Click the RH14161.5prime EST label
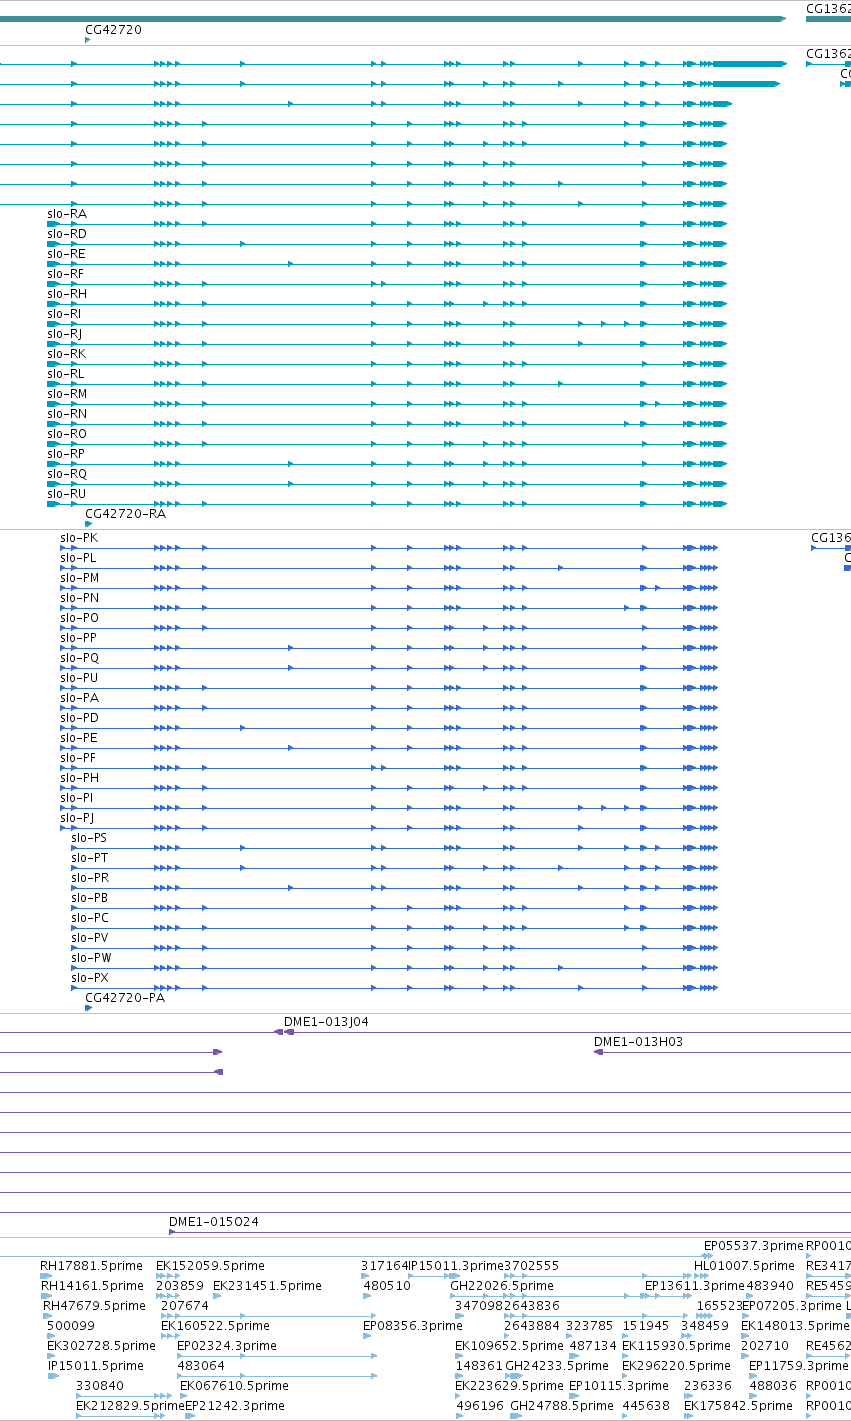Image resolution: width=851 pixels, height=1421 pixels. click(x=92, y=1286)
